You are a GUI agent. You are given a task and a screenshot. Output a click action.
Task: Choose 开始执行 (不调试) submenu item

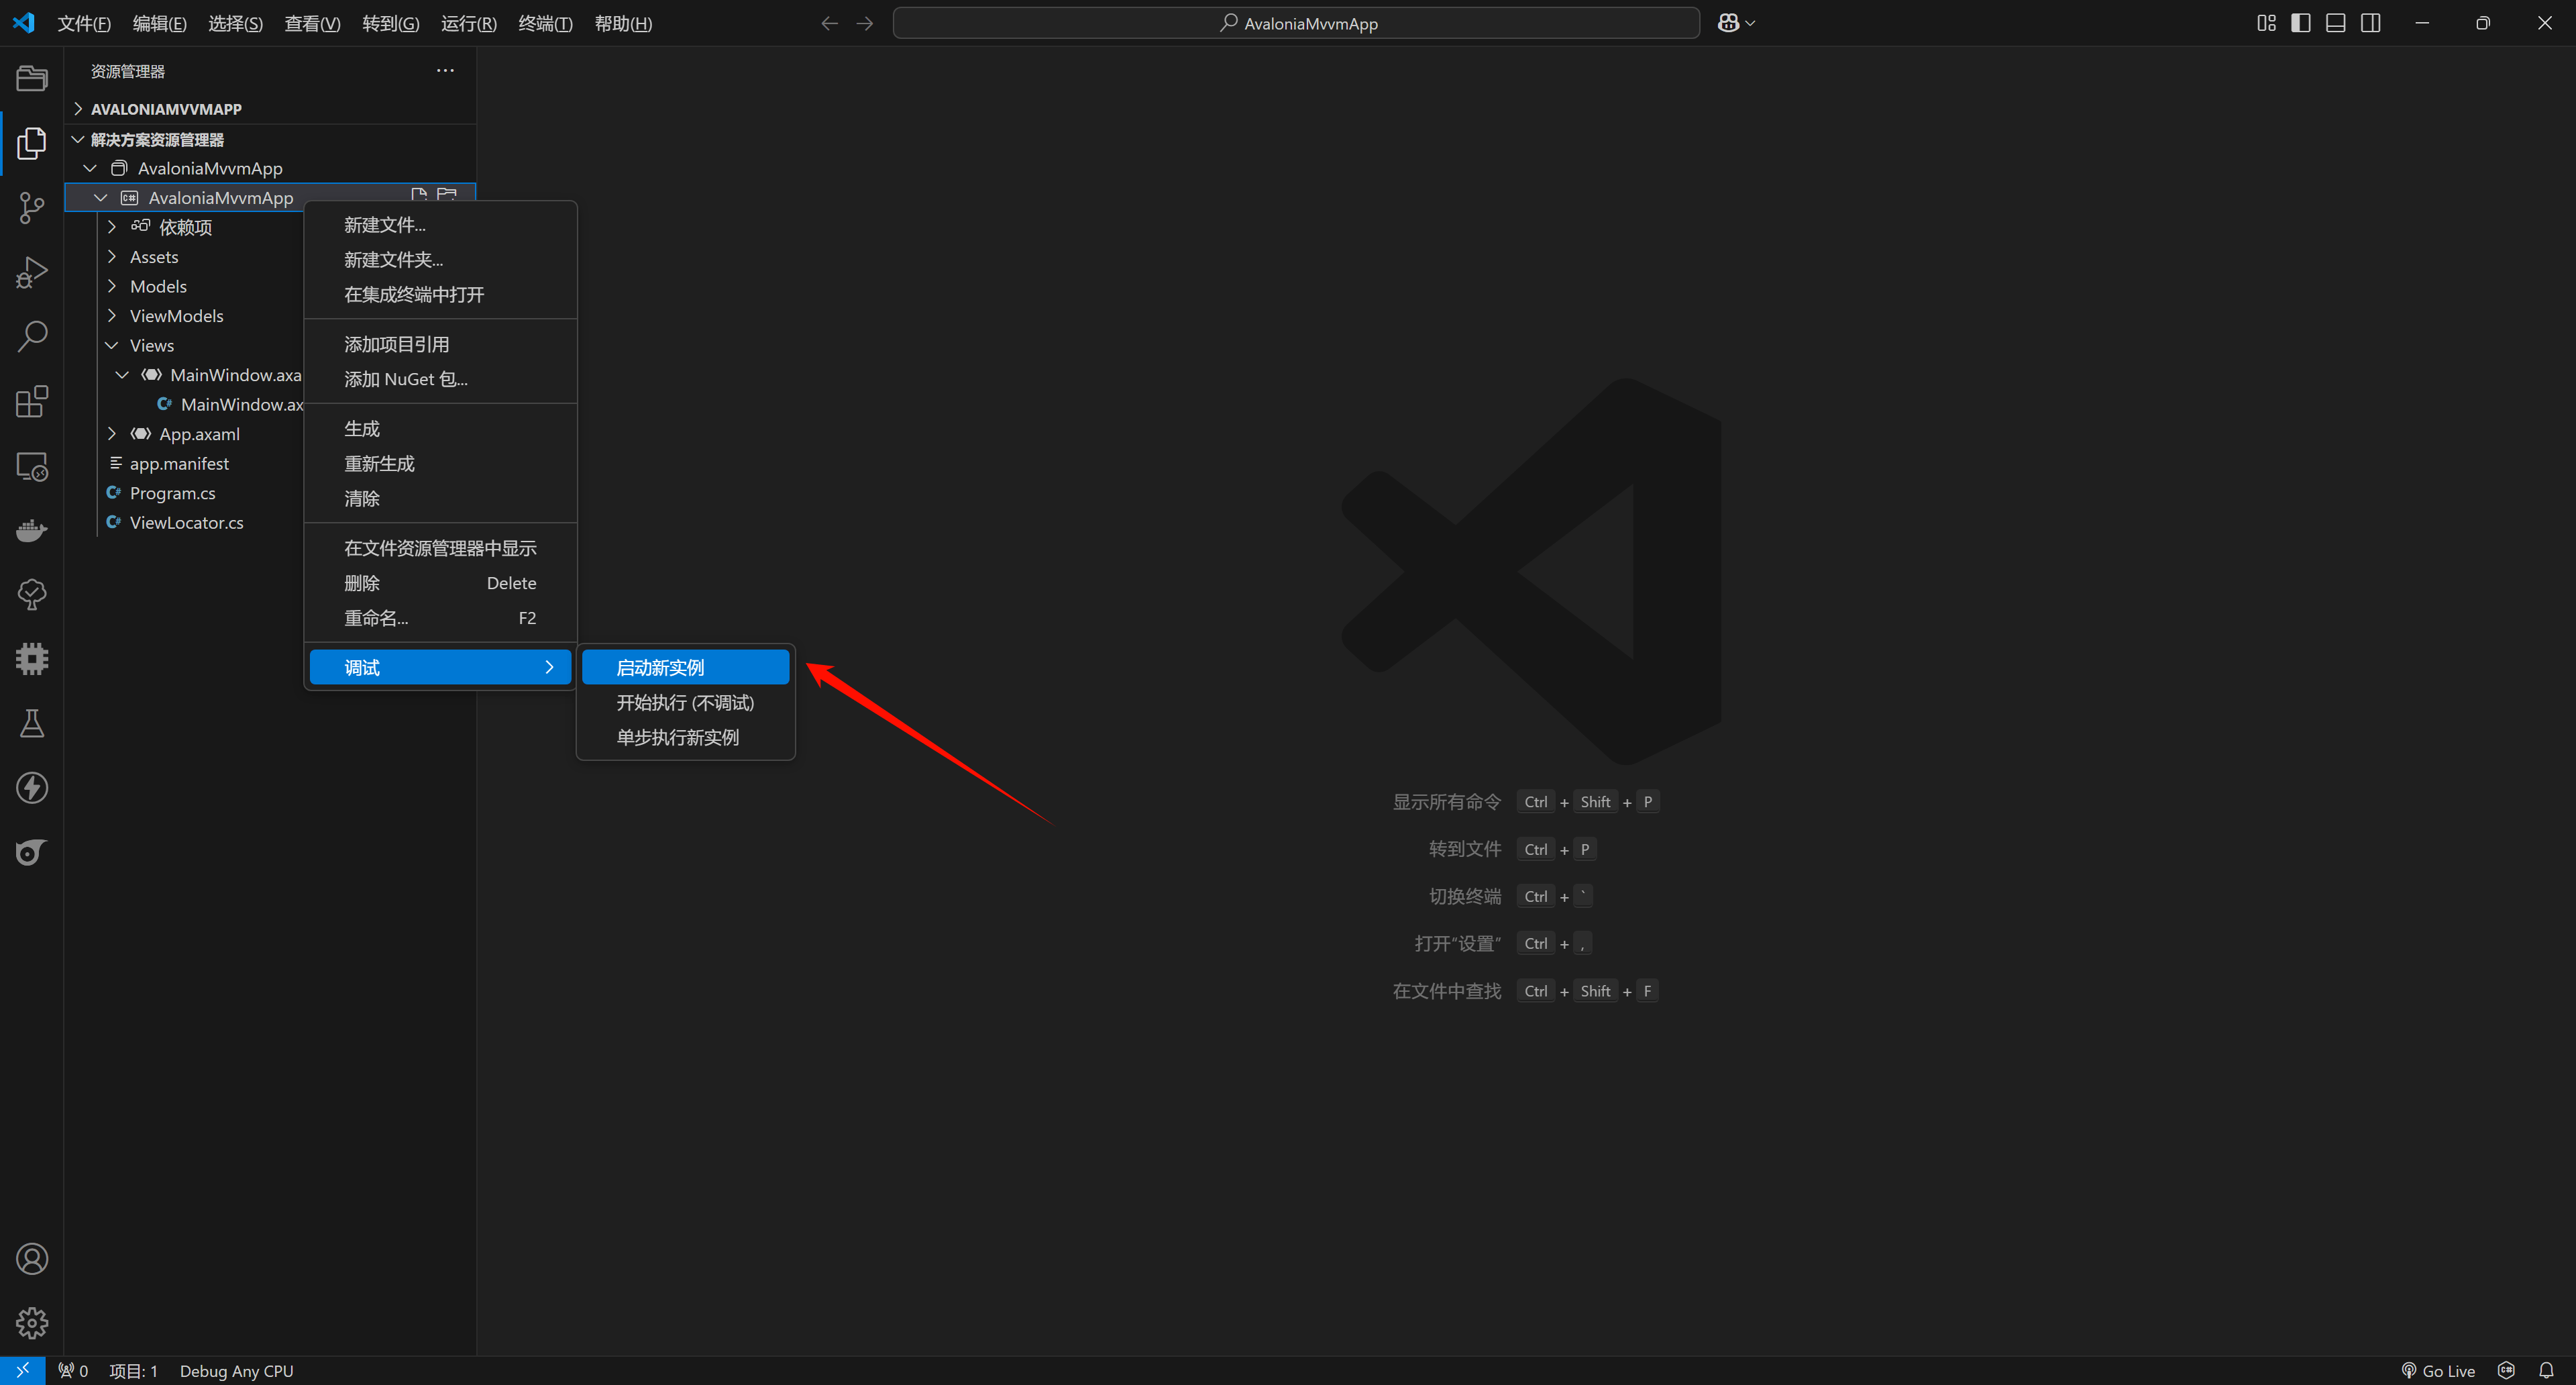click(x=686, y=702)
